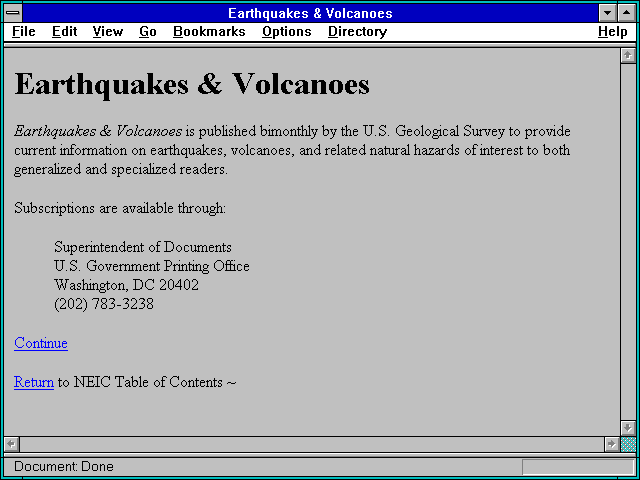Open the Bookmarks menu

[209, 32]
